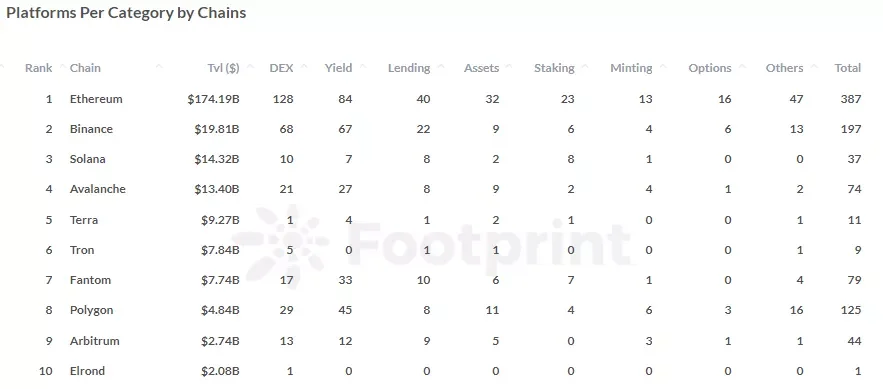This screenshot has width=883, height=389.
Task: Click the sort caret beside Options header
Action: 742,67
